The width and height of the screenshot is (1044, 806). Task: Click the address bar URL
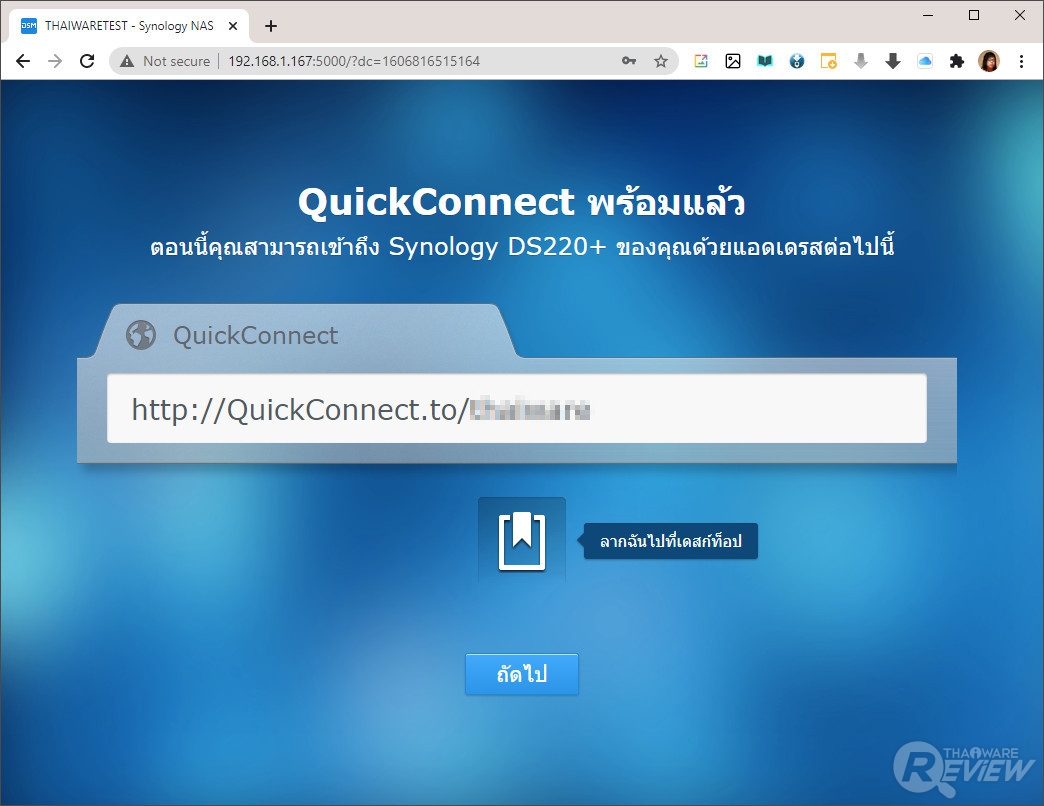click(354, 61)
